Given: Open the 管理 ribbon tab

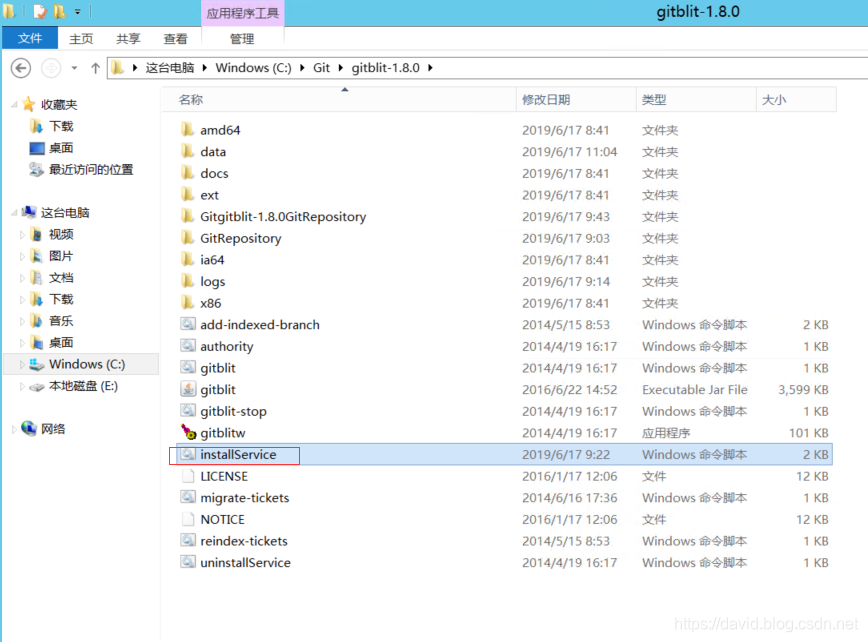Looking at the screenshot, I should coord(242,39).
